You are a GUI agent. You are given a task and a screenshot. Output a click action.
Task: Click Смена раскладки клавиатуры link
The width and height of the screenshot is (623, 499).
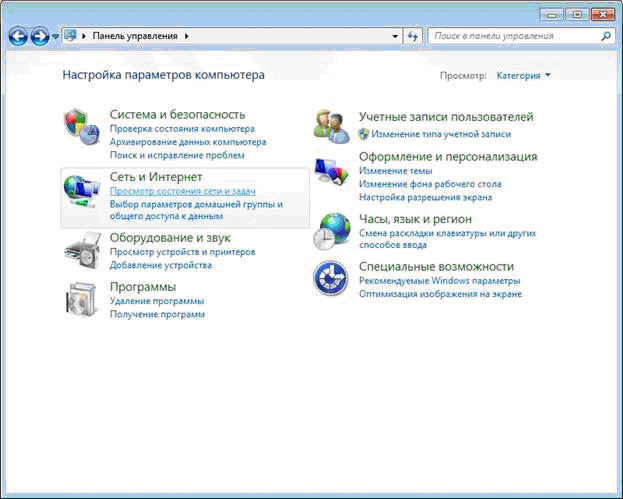point(448,239)
